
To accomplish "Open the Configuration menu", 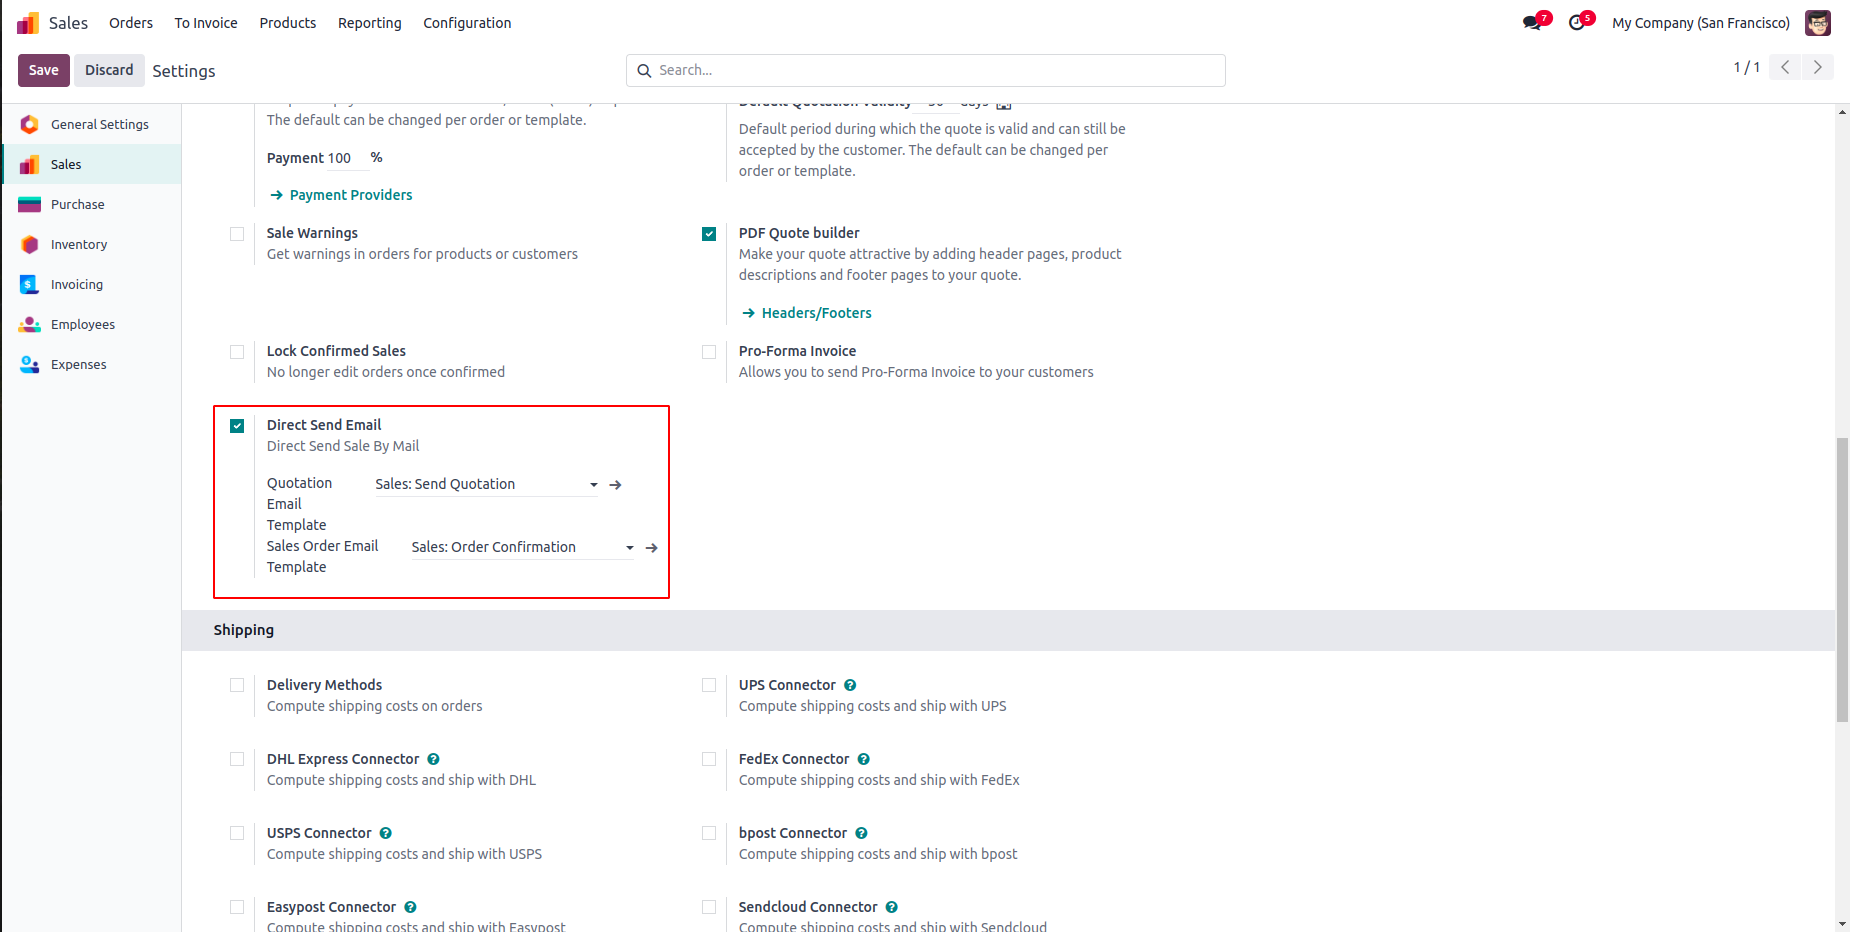I will point(467,23).
